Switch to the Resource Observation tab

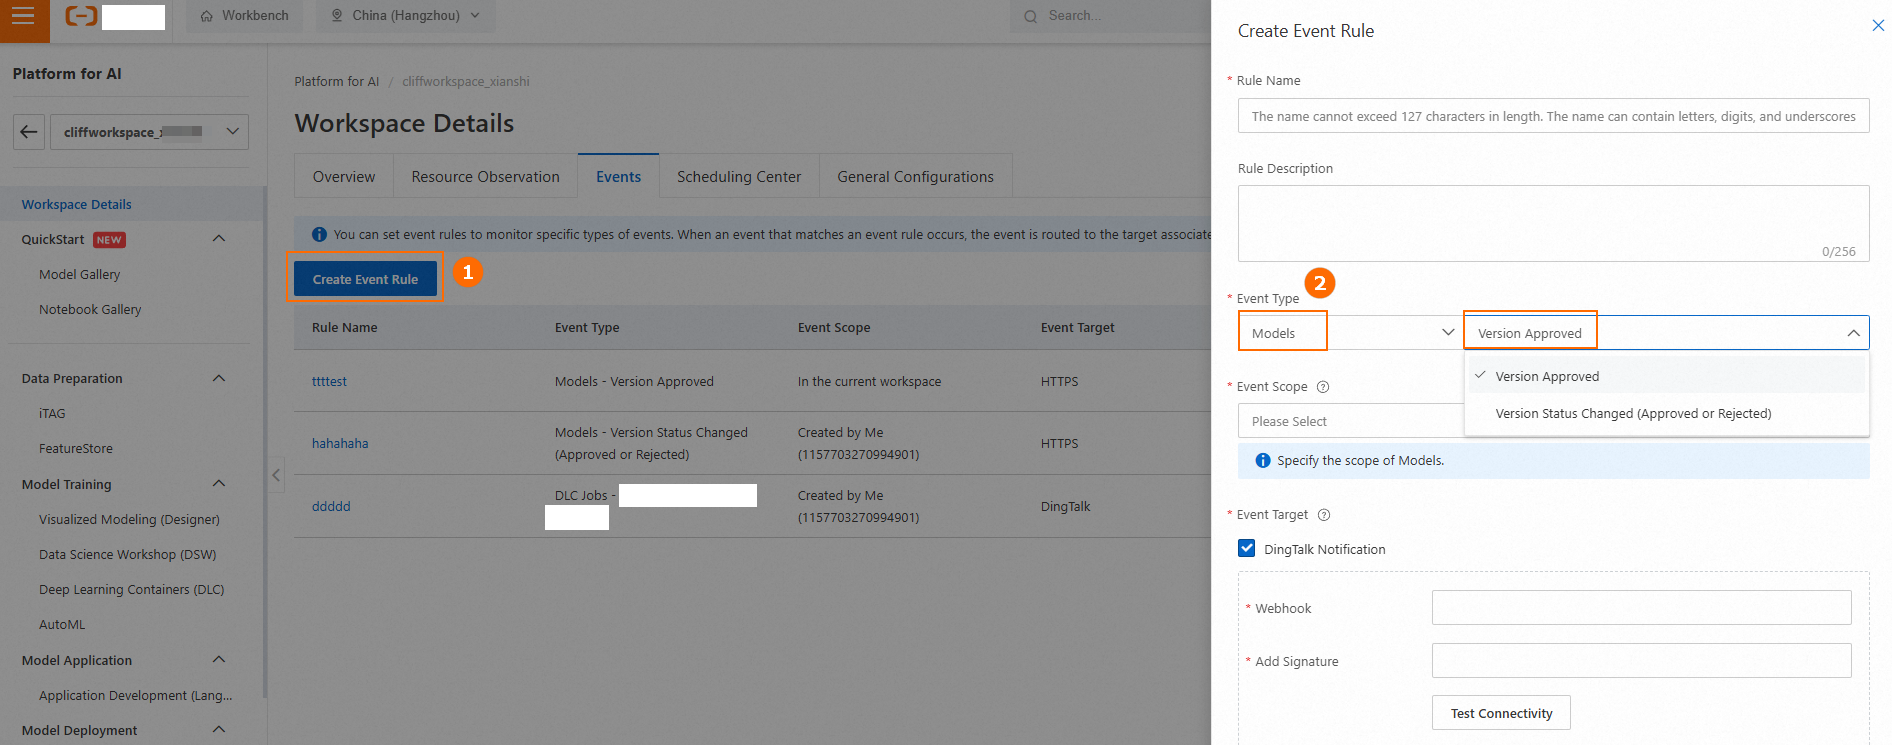tap(485, 176)
